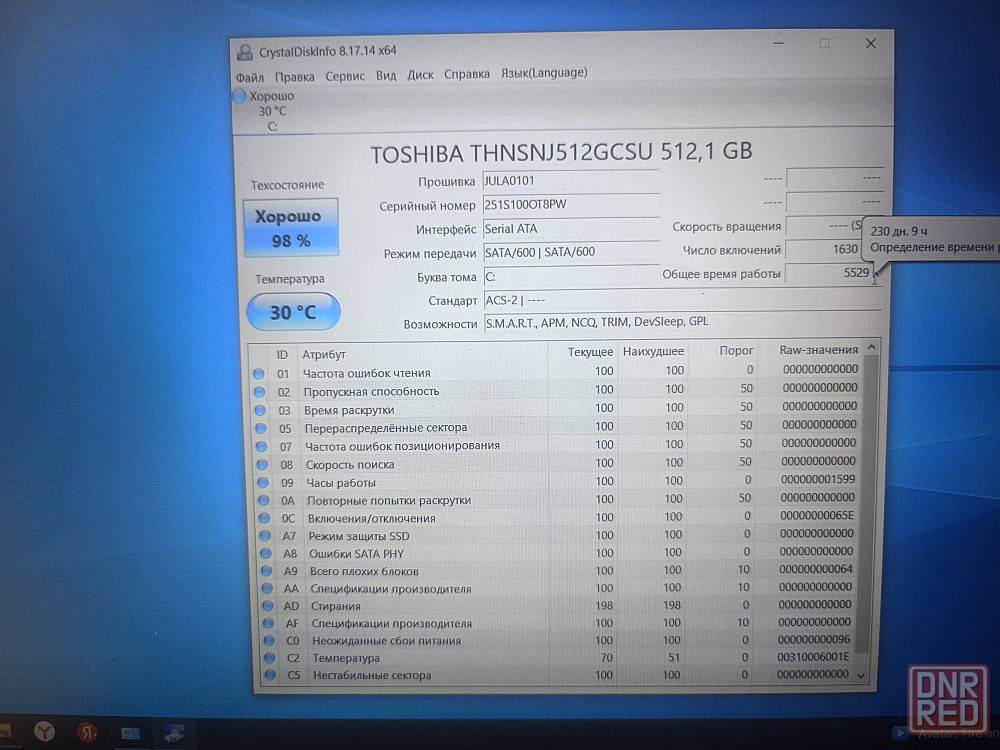Open the Диск menu
Image resolution: width=1000 pixels, height=750 pixels.
click(x=420, y=75)
